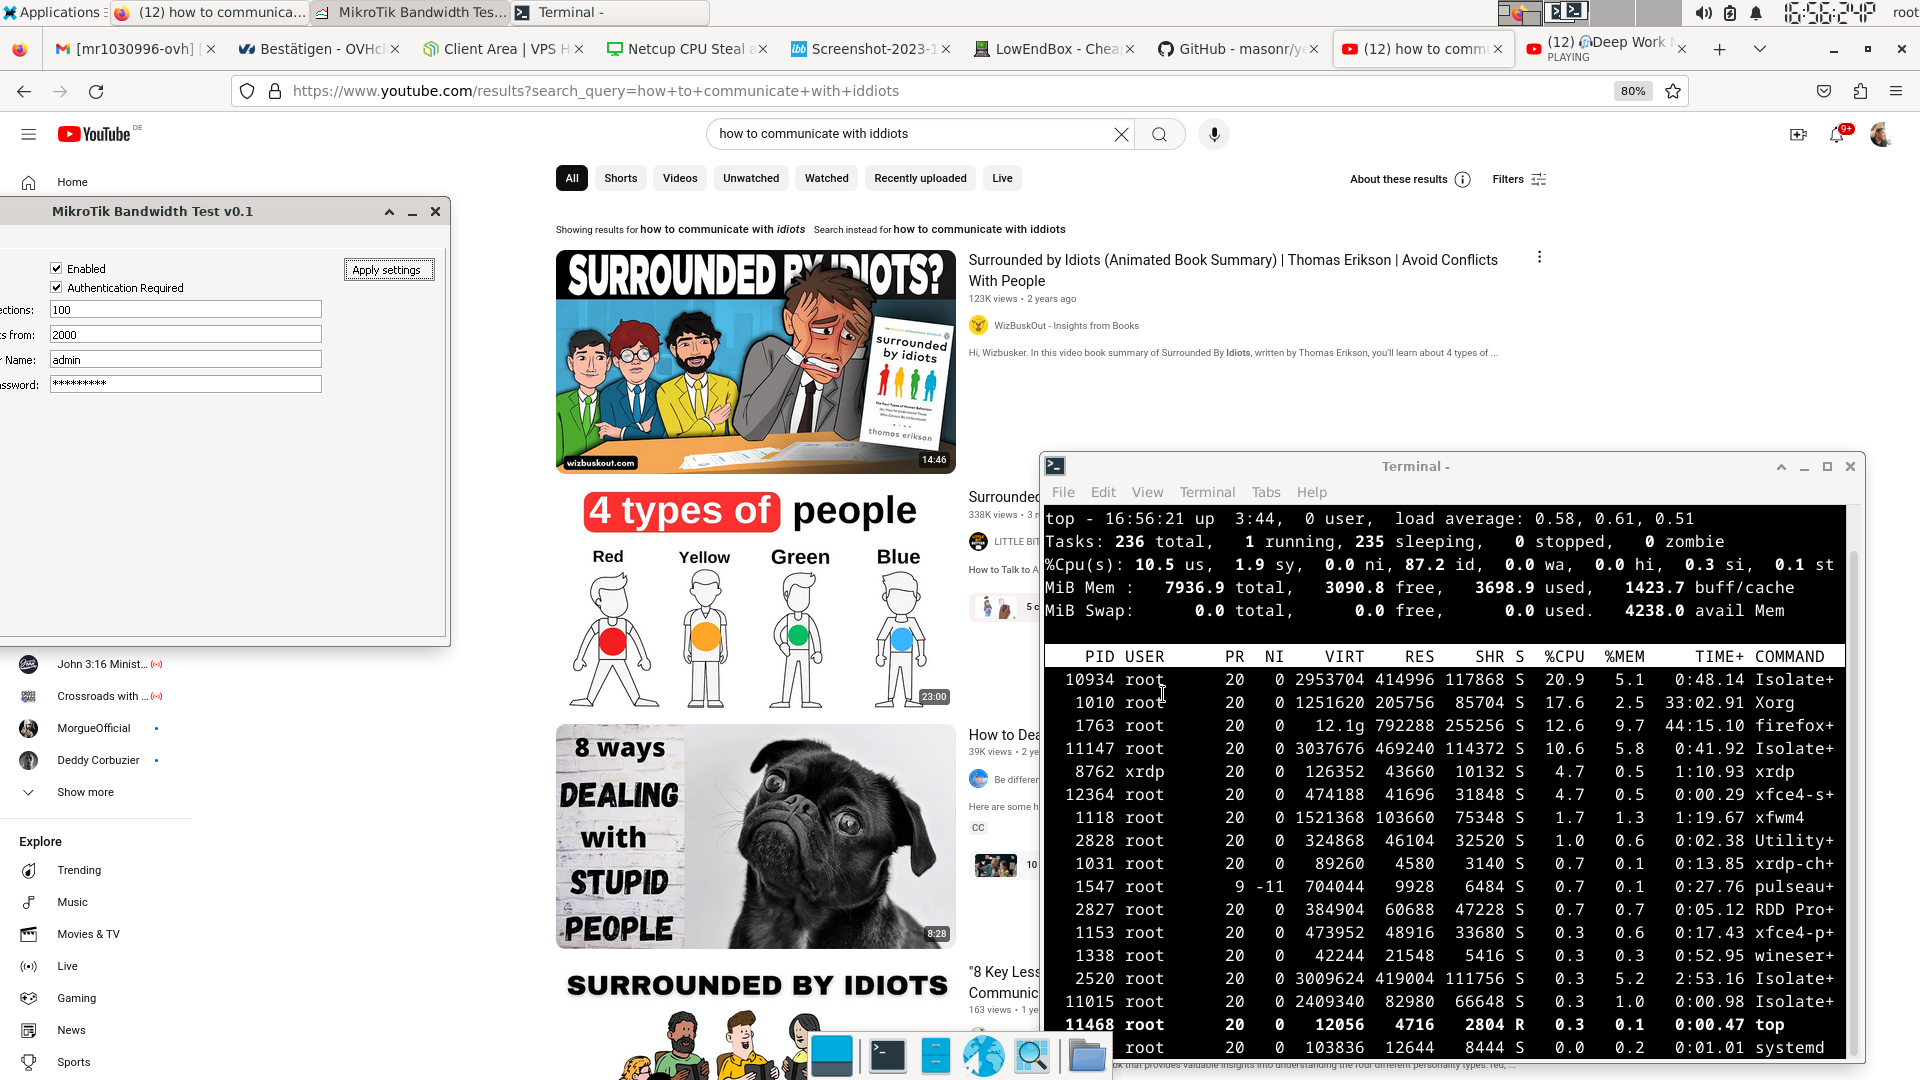
Task: Open WizBuskOut channel link
Action: click(x=1066, y=326)
